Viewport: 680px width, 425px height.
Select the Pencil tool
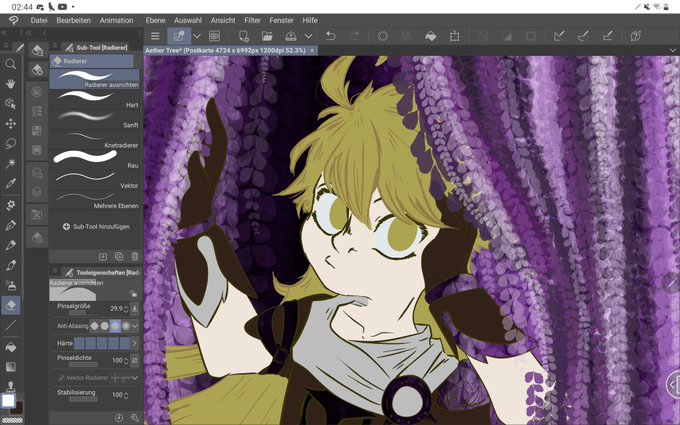click(10, 245)
